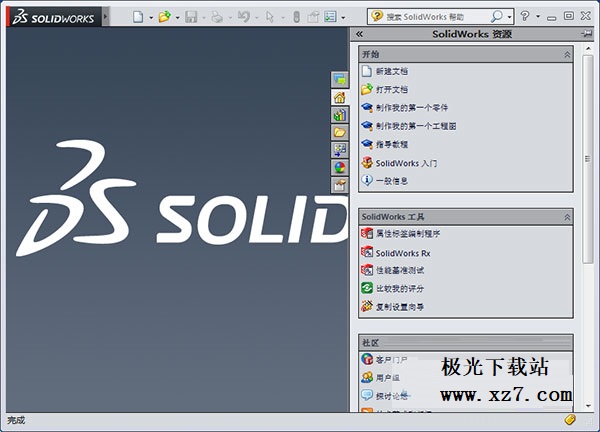Open the Custom Properties tab
The height and width of the screenshot is (432, 600).
tap(339, 186)
